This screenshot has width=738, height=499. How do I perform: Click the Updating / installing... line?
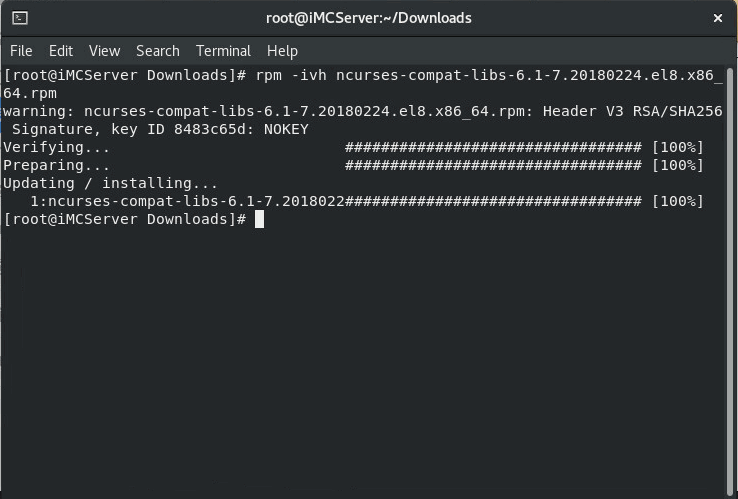[x=110, y=183]
